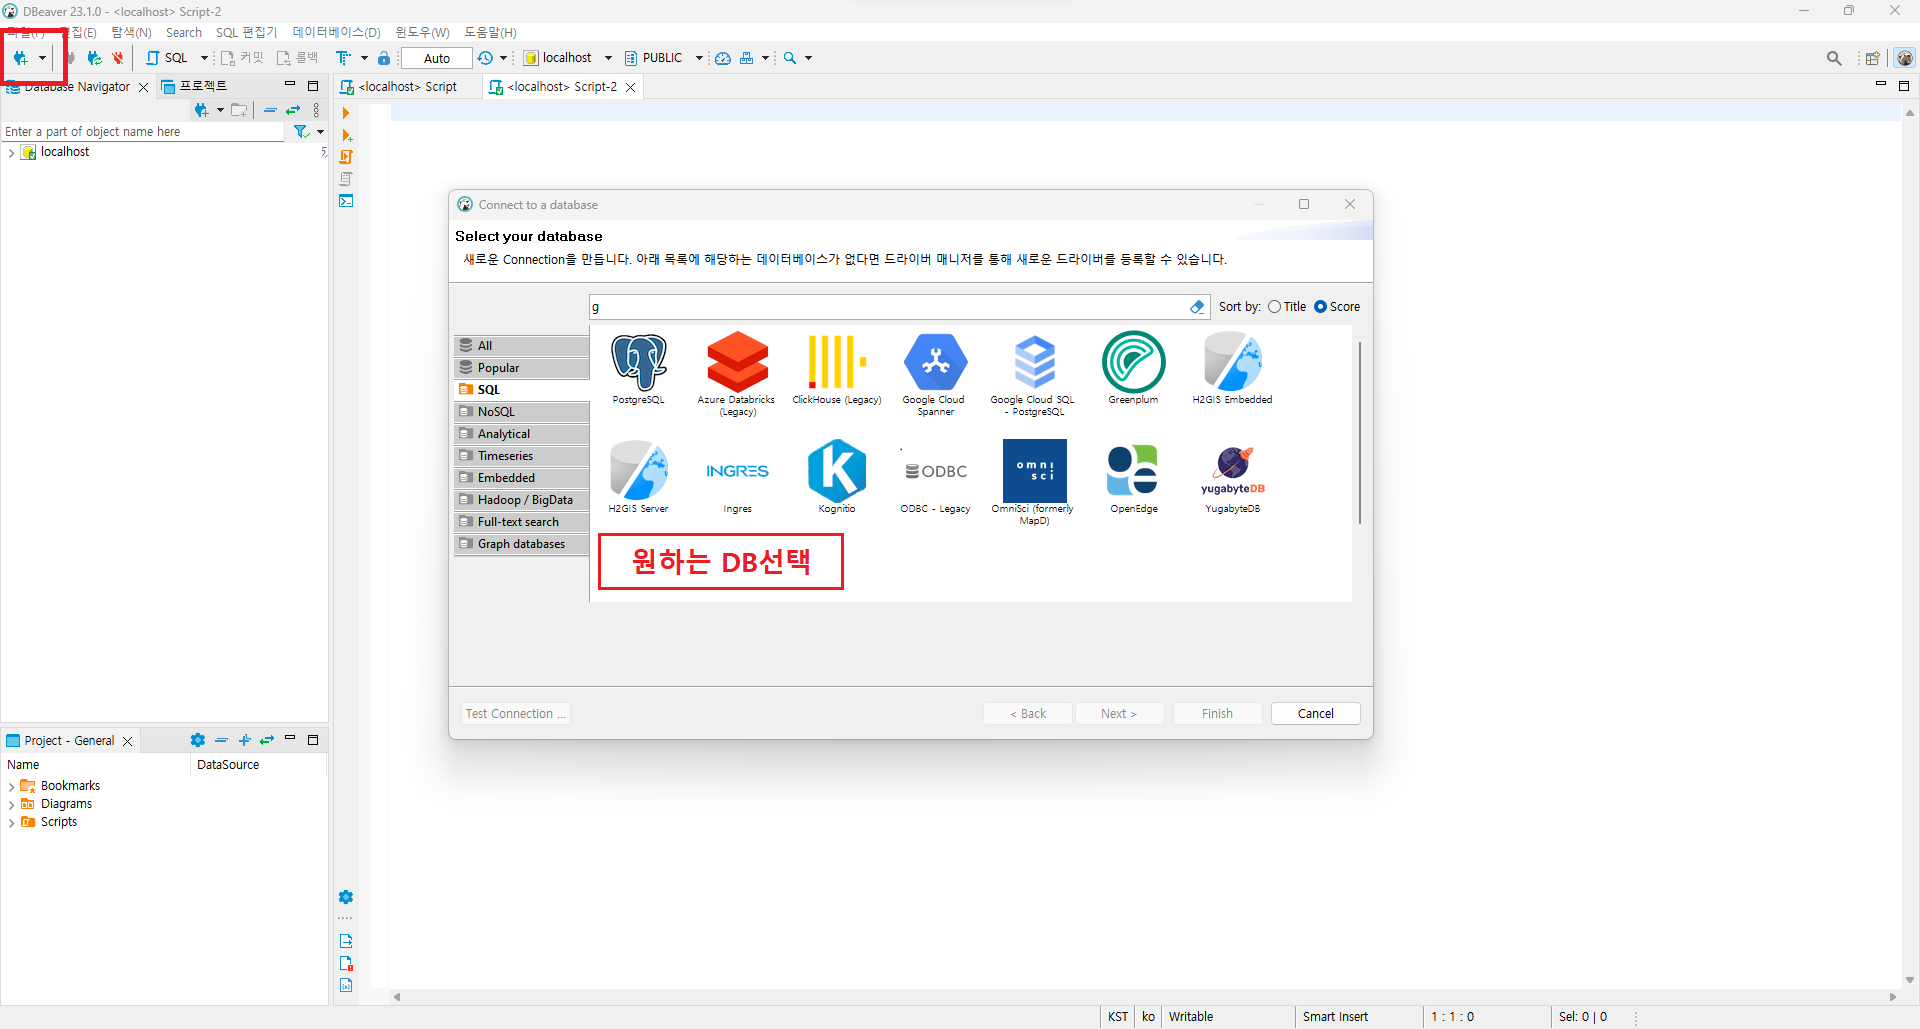Image resolution: width=1920 pixels, height=1029 pixels.
Task: Click the database list vertical scrollbar
Action: tap(1360, 432)
